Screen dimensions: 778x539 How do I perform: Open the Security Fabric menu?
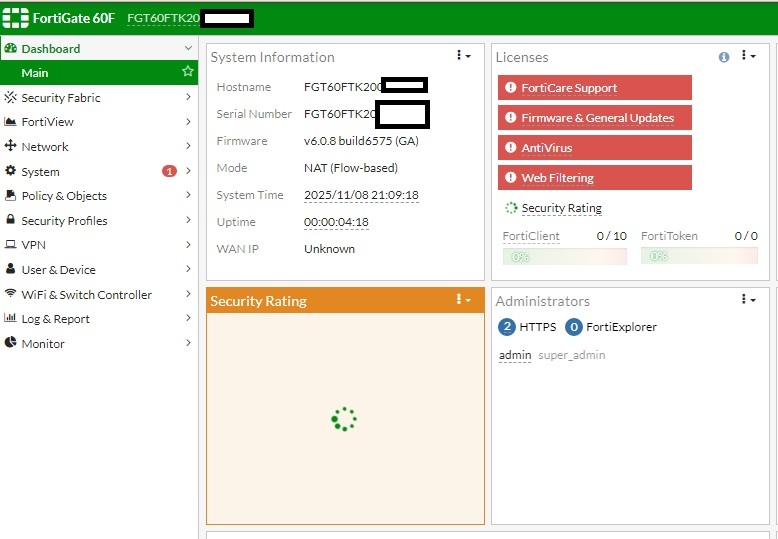(x=99, y=97)
